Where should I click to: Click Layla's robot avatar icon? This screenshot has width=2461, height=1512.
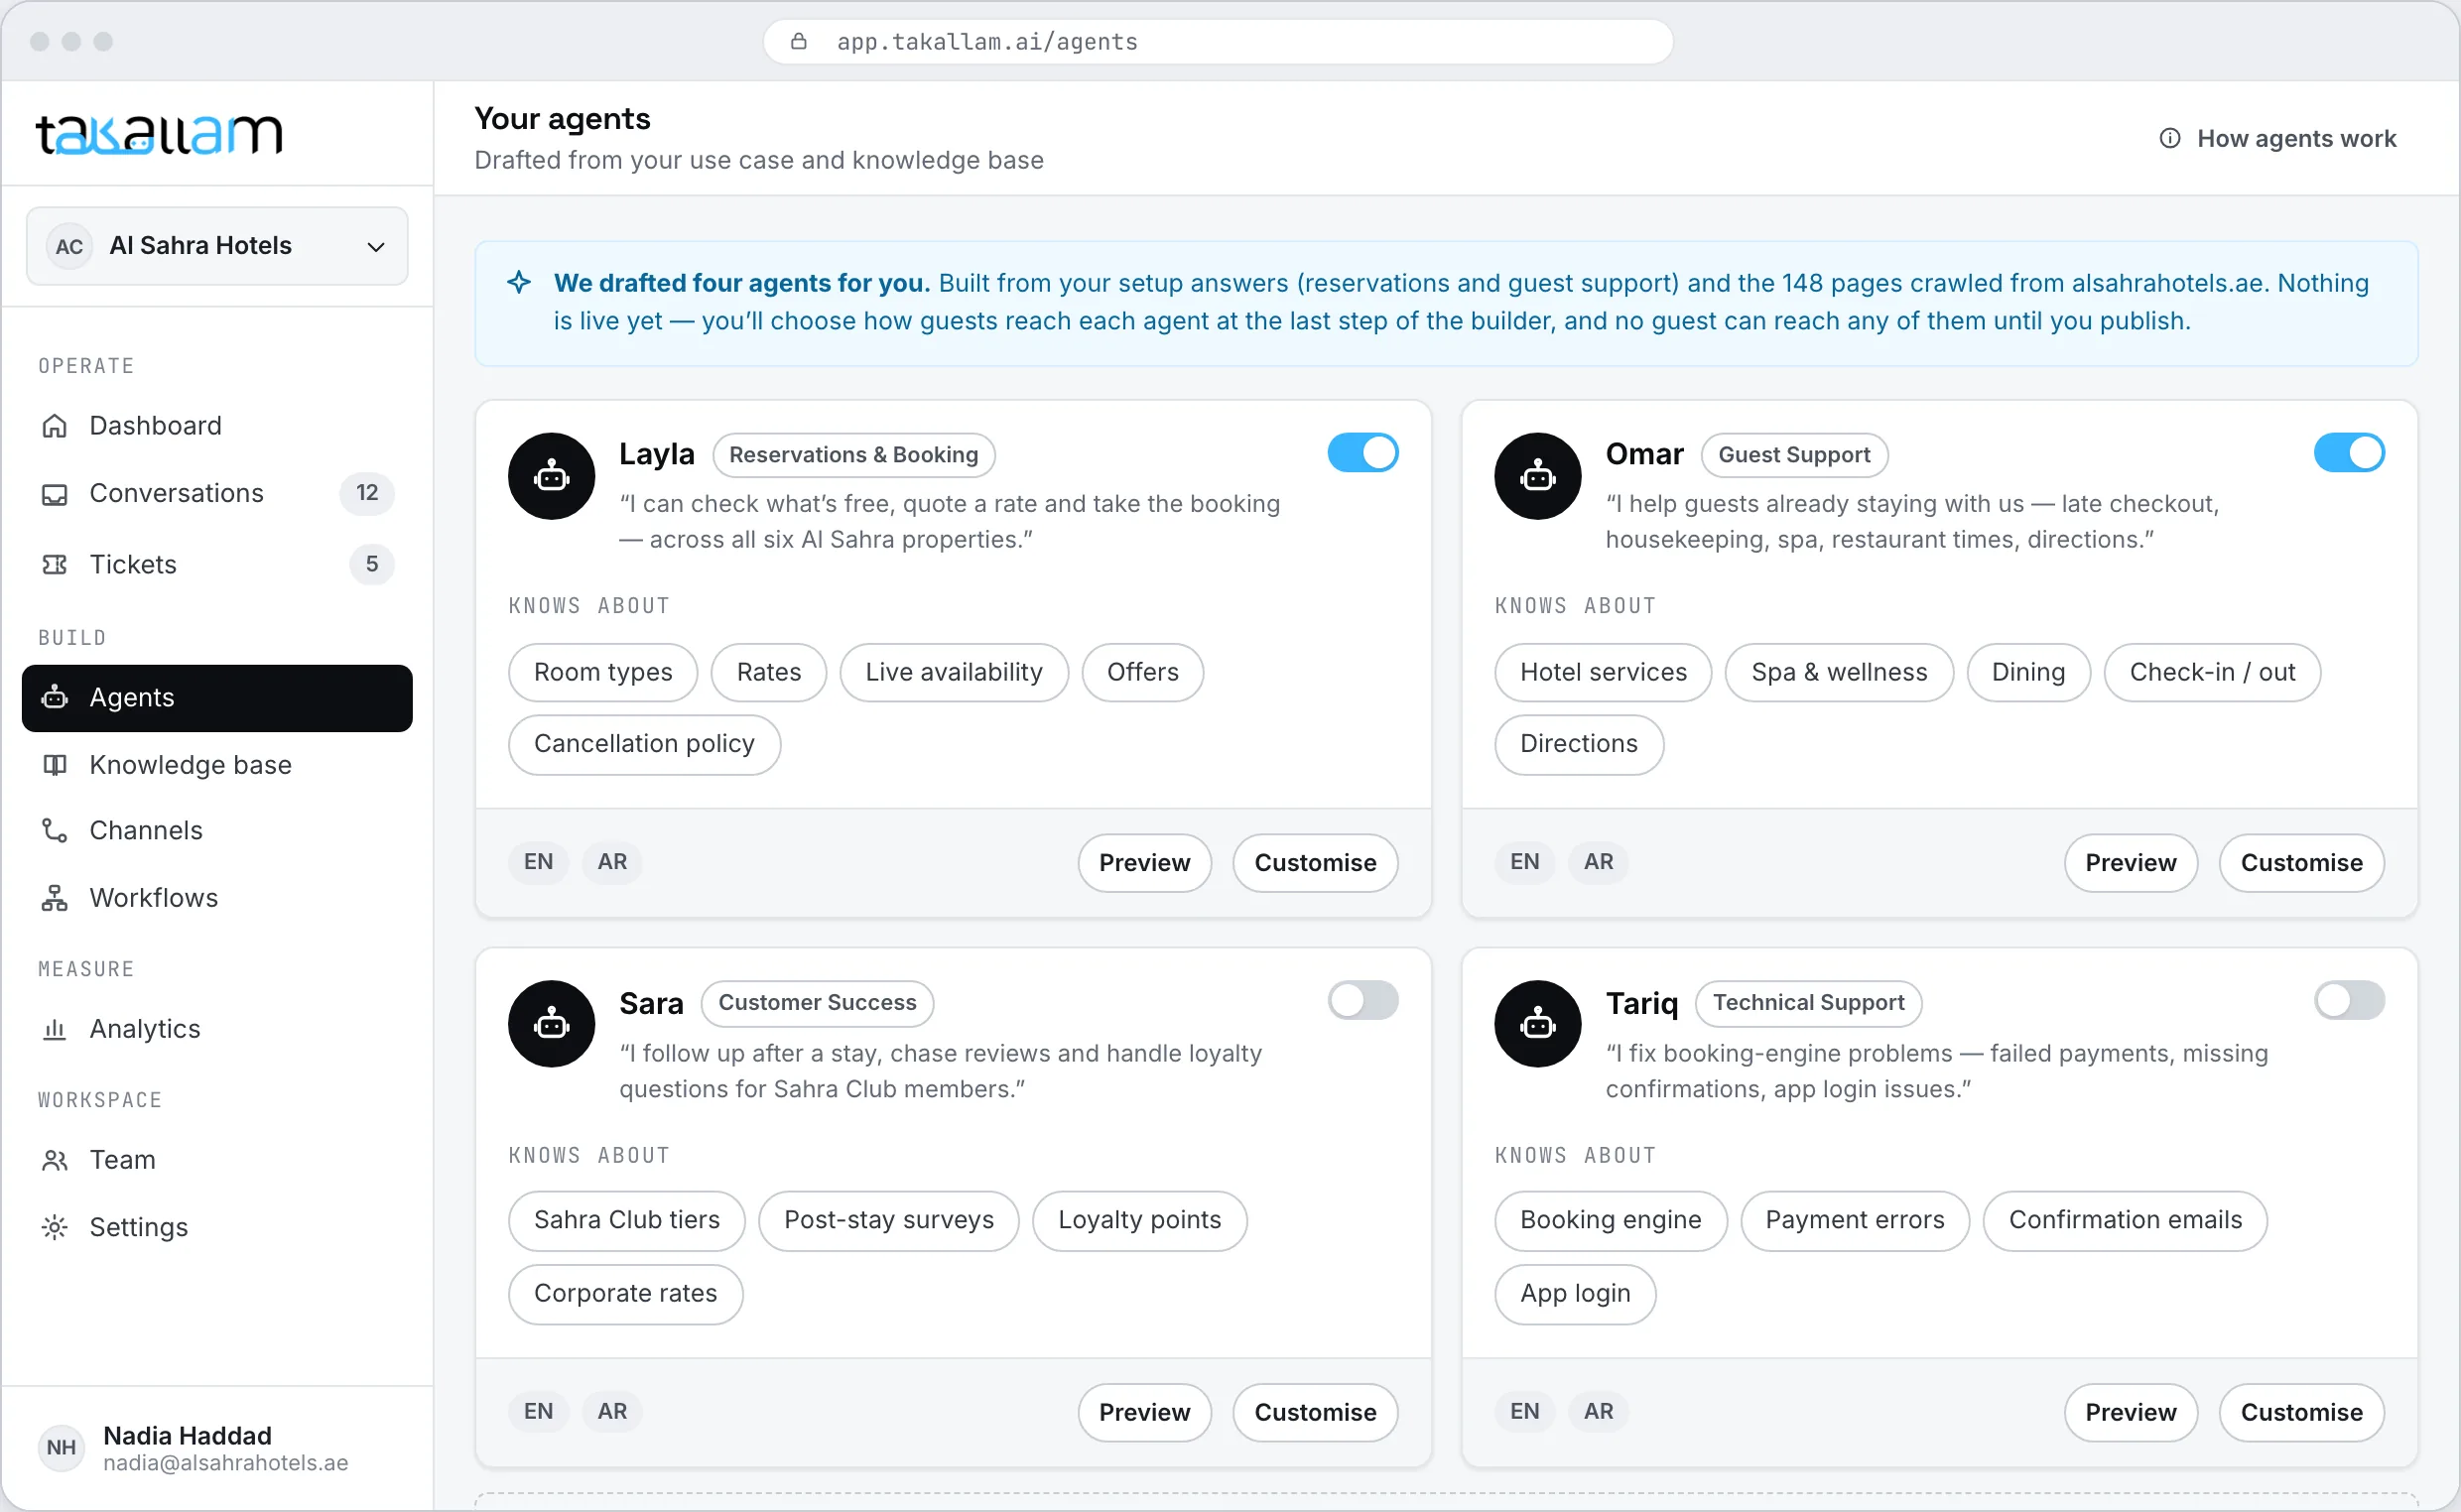click(x=552, y=476)
